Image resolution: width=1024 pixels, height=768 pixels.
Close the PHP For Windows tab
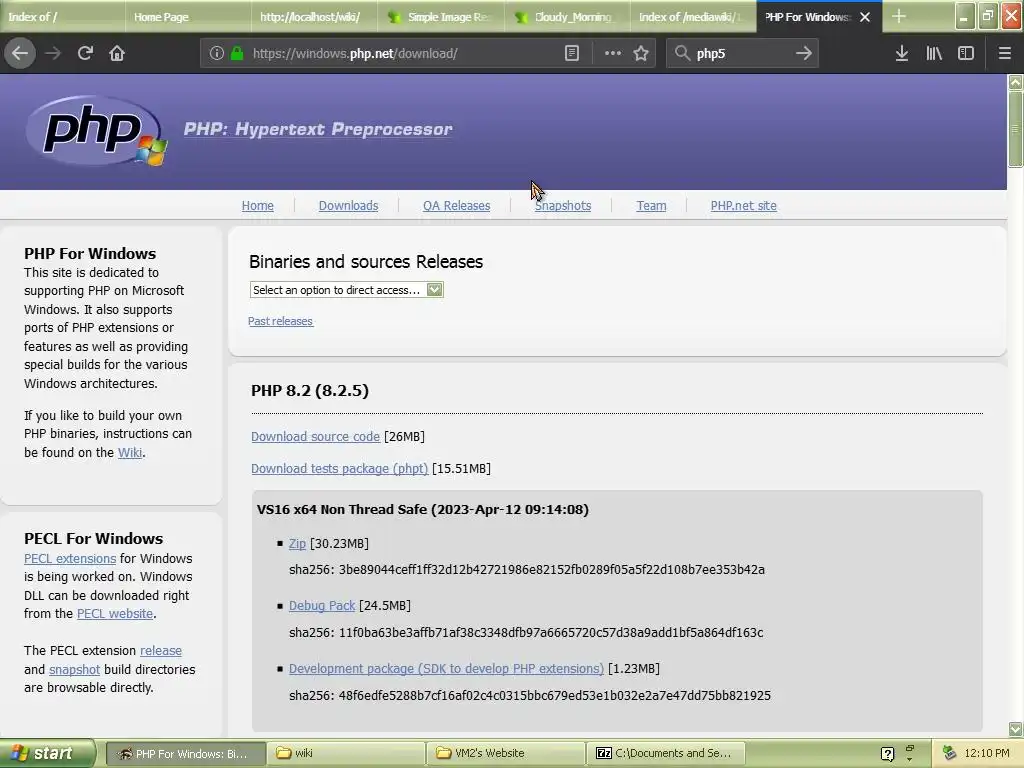tap(865, 17)
